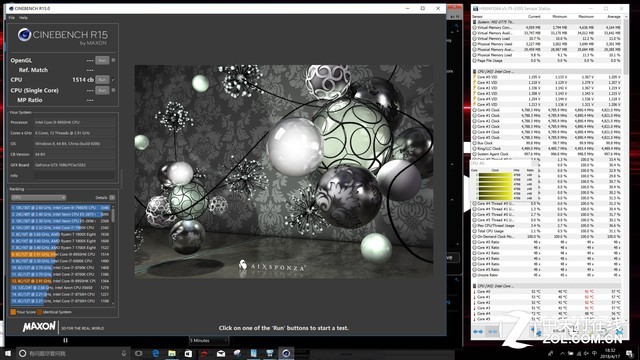Select ranking row 1, Core i9-7980XE CPU
The width and height of the screenshot is (640, 360).
(60, 207)
